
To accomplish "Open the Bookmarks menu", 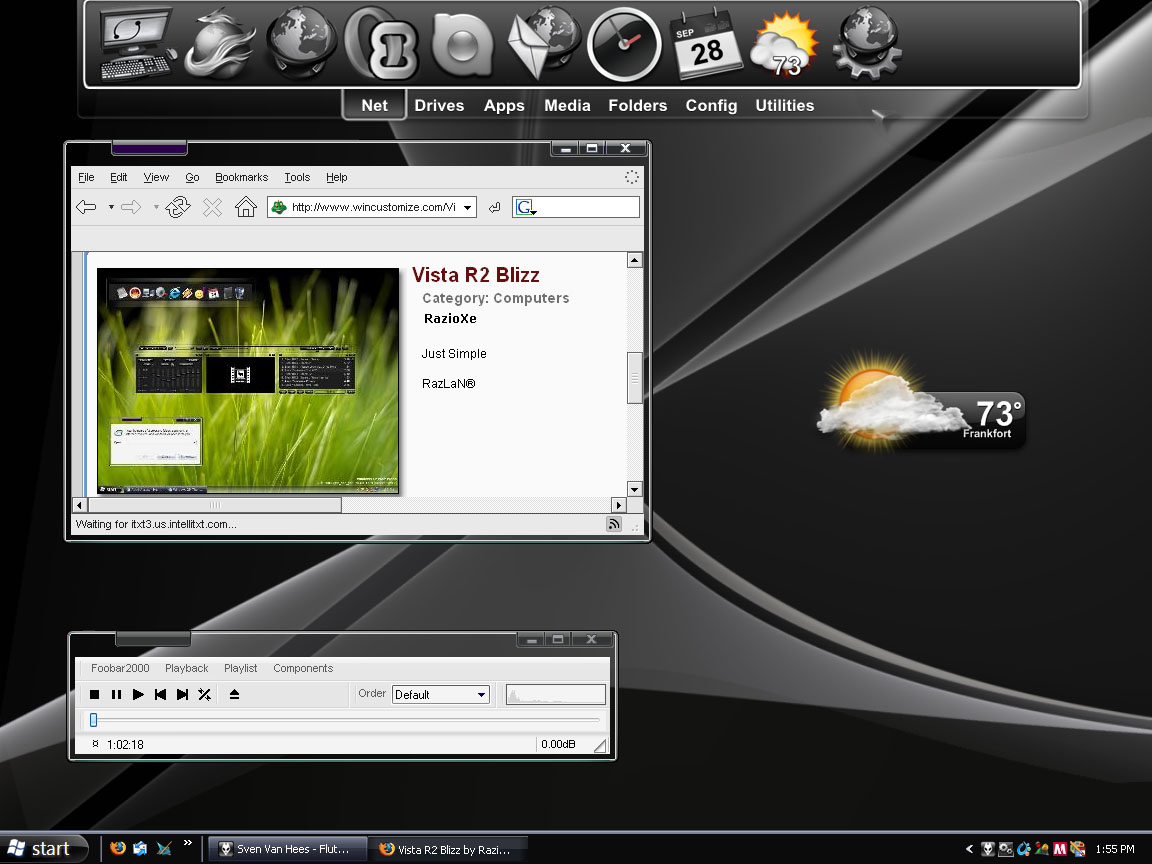I will click(x=242, y=177).
